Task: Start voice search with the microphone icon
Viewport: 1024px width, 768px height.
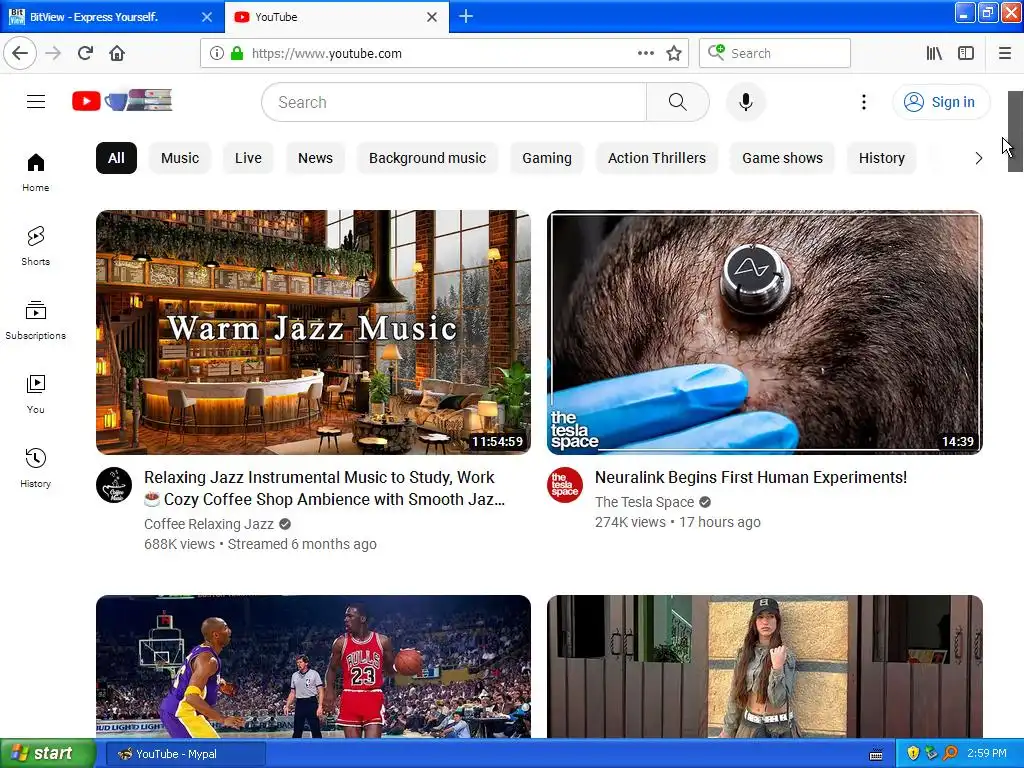Action: click(745, 102)
